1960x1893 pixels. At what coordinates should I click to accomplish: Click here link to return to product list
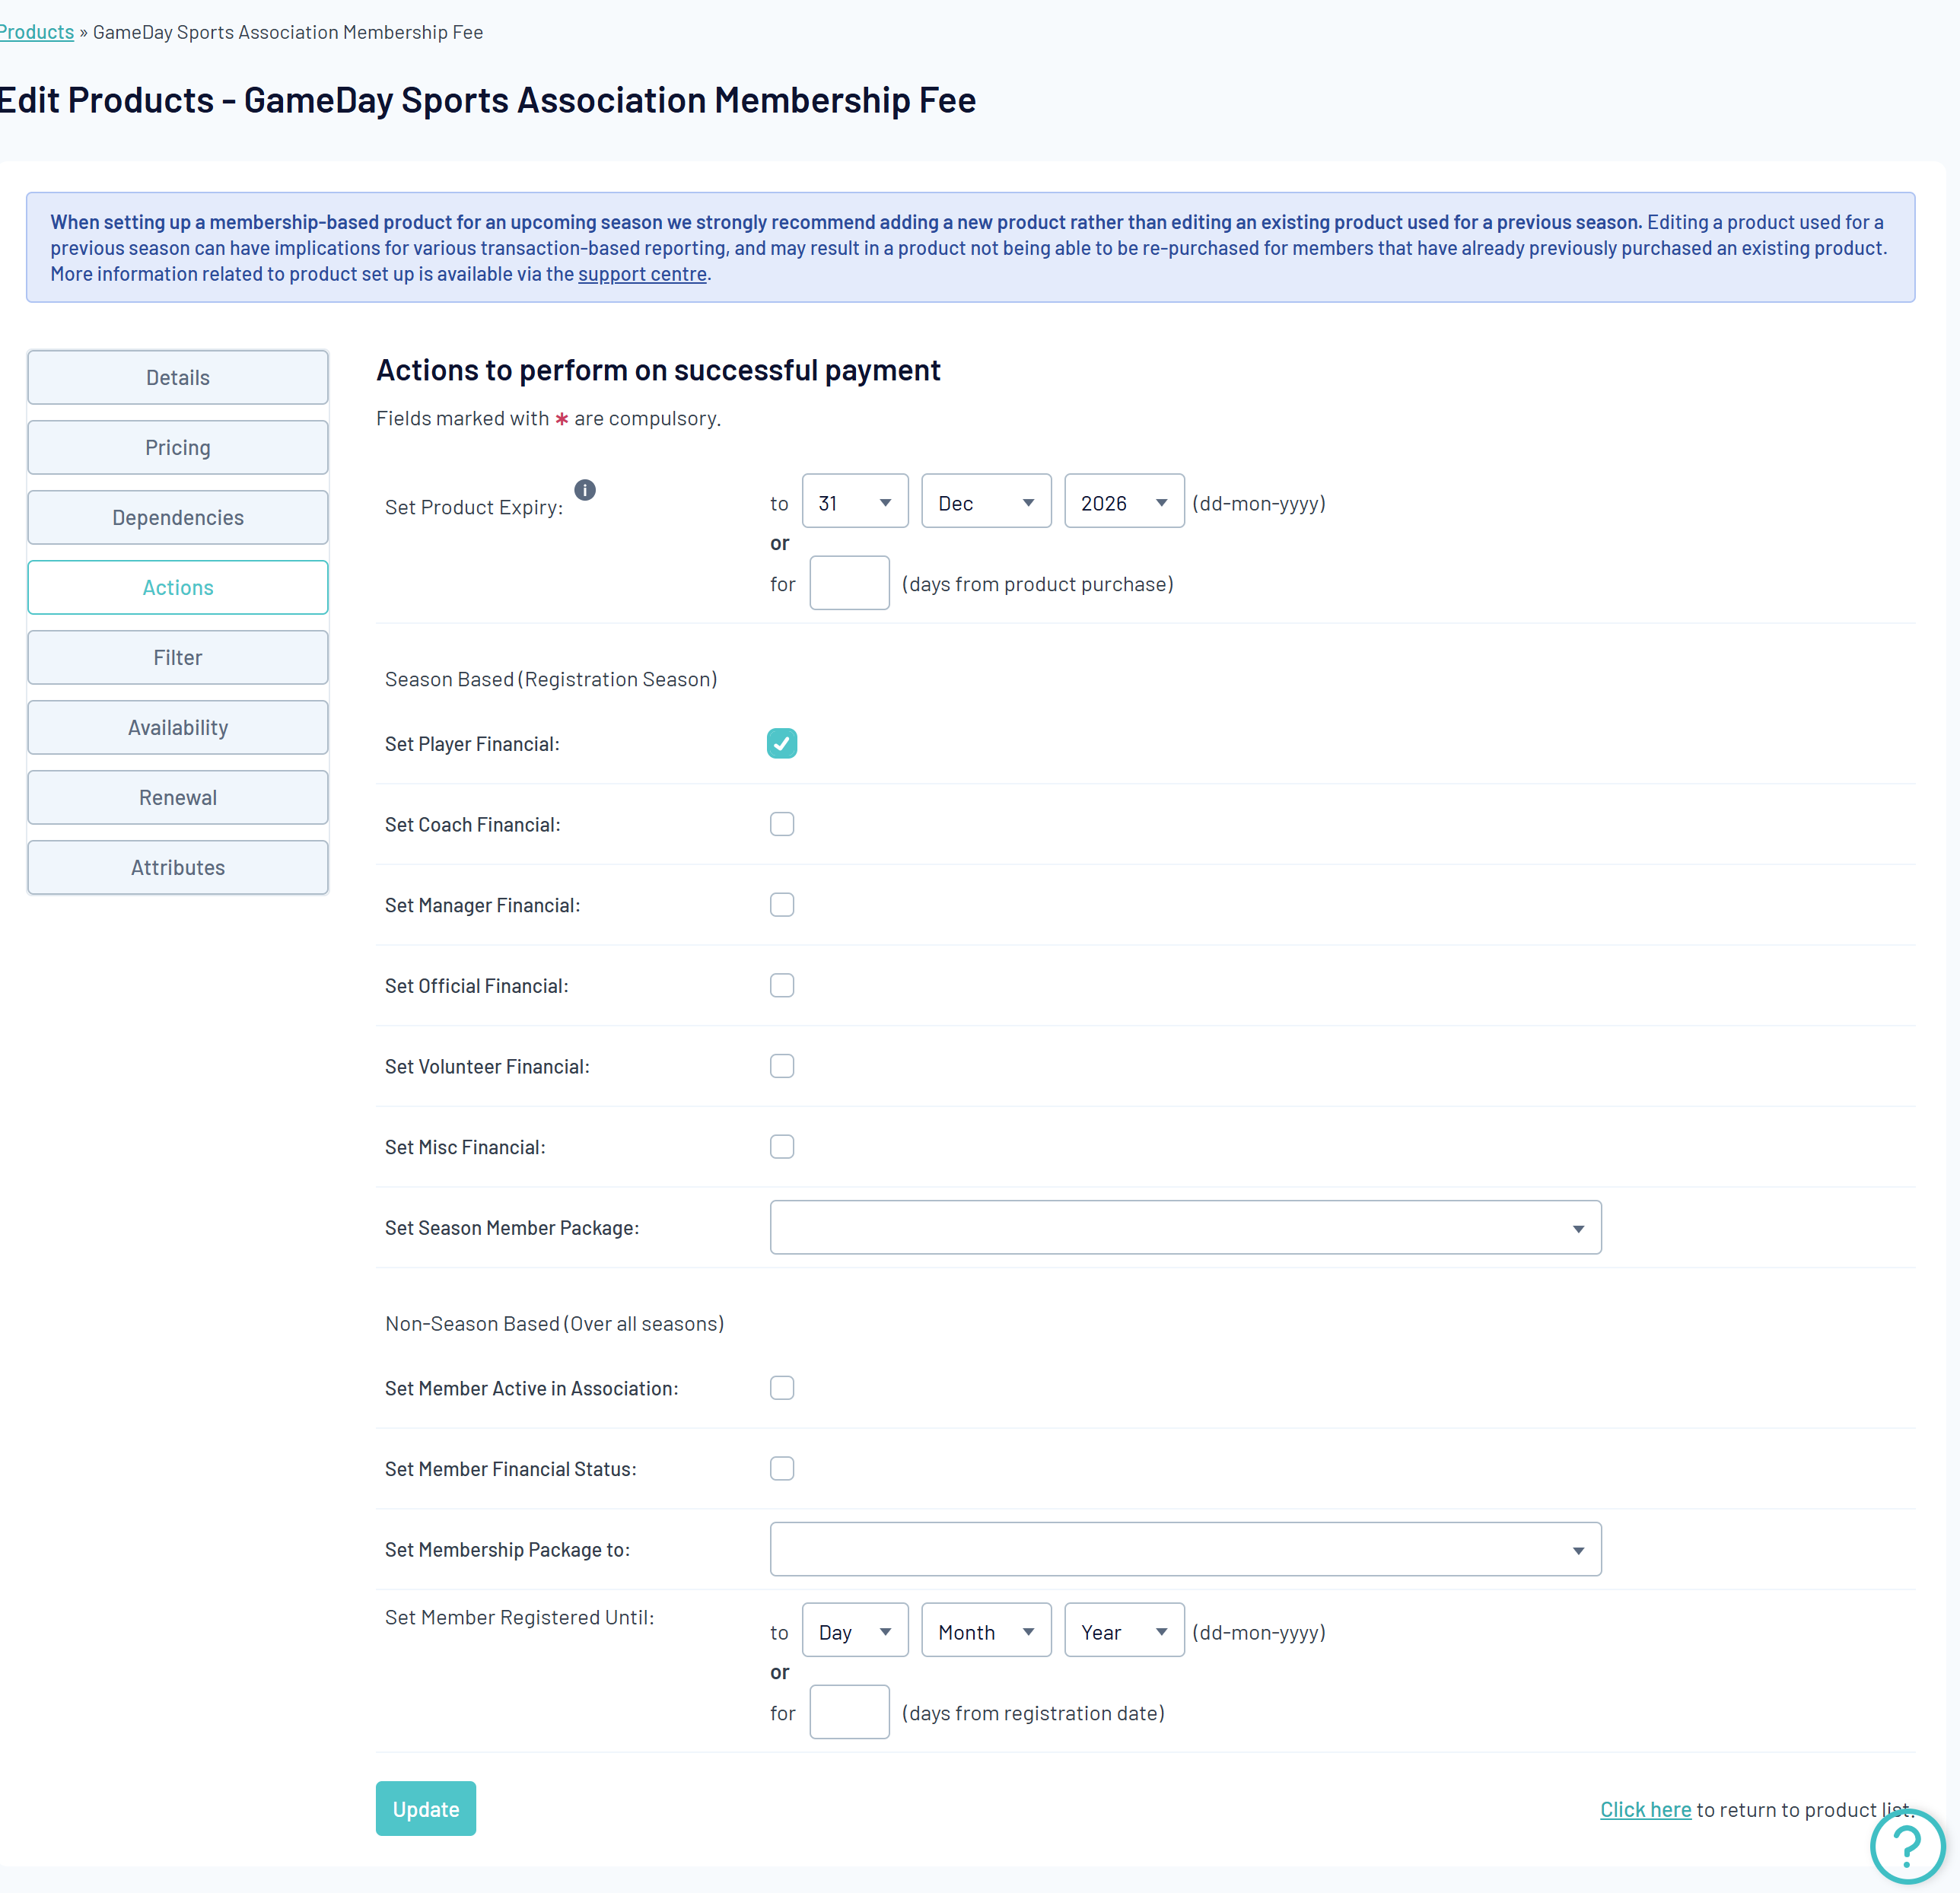pos(1645,1809)
